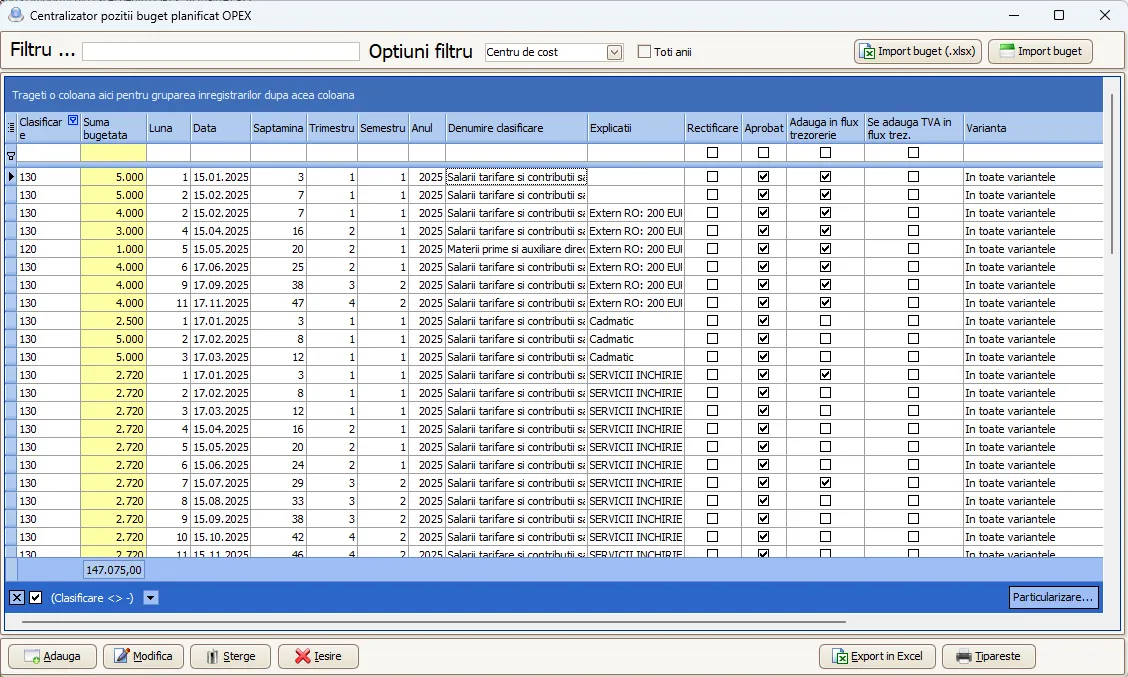Screen dimensions: 1128x677
Task: Click the Trimestru column header
Action: 332,128
